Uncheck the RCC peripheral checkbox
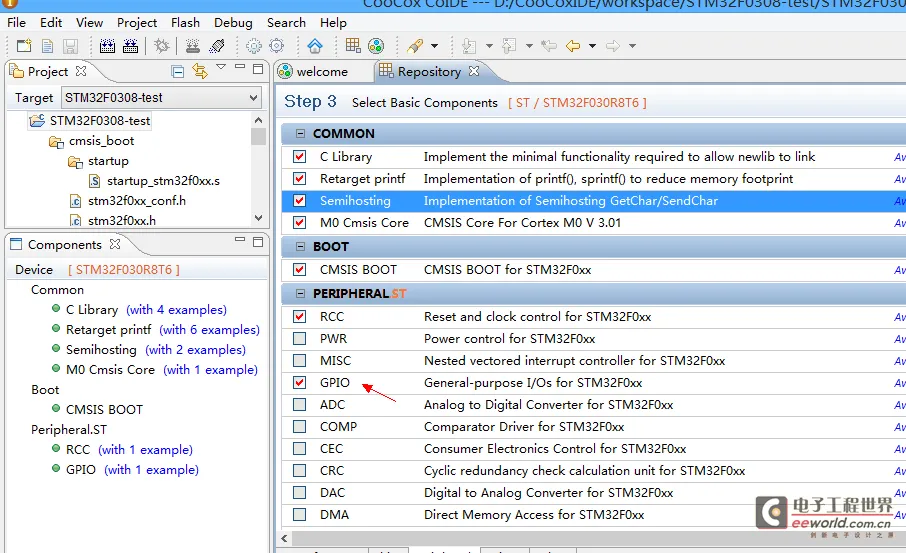Image resolution: width=906 pixels, height=553 pixels. click(x=299, y=317)
